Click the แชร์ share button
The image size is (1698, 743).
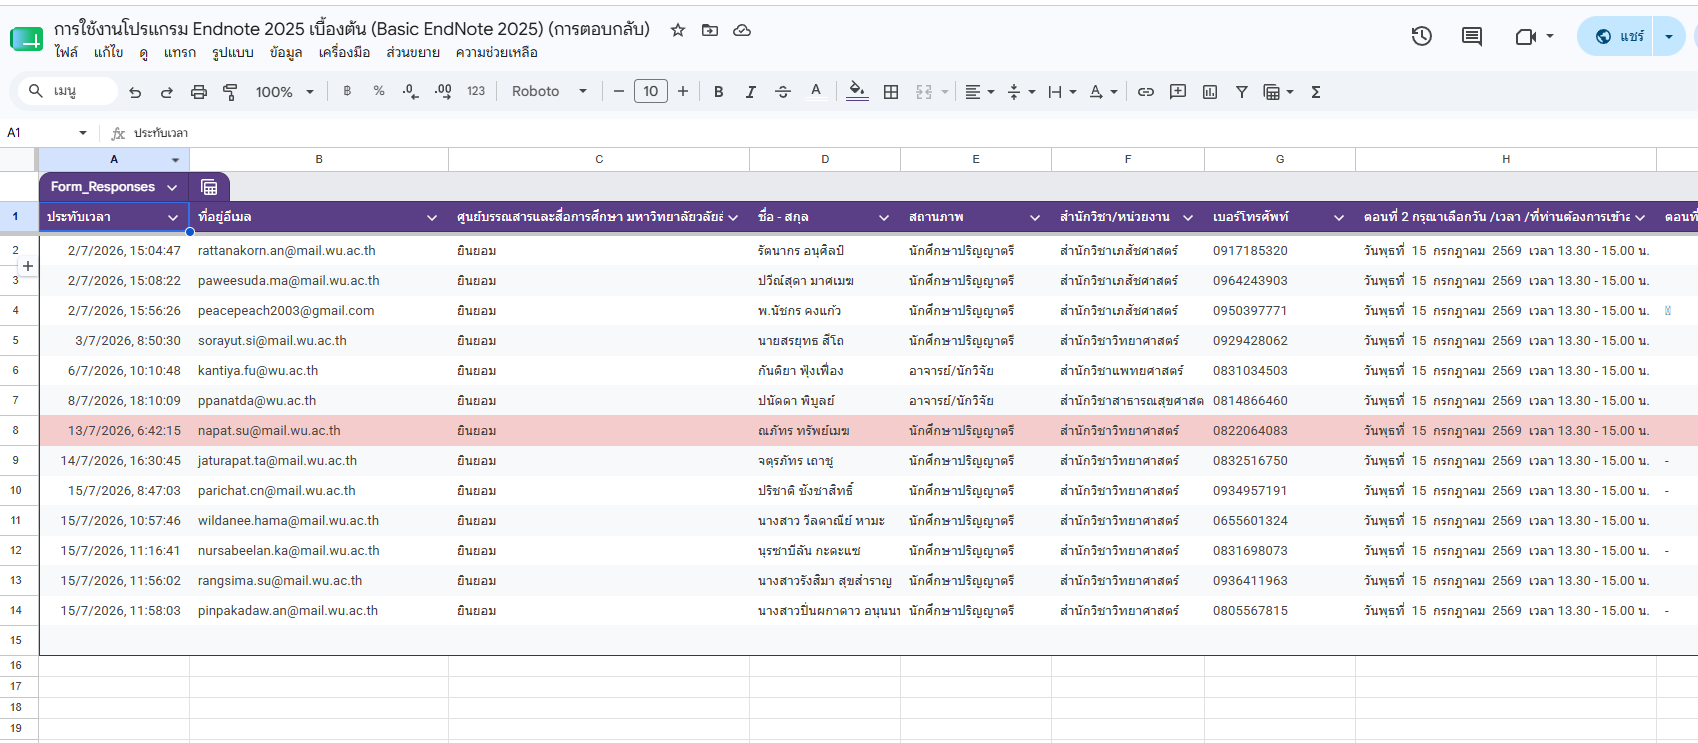[x=1617, y=36]
